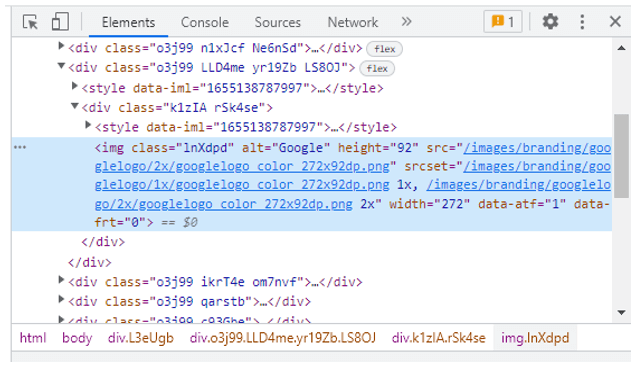Select the class="lnXdpd" attribute text
The image size is (632, 368).
tap(183, 148)
